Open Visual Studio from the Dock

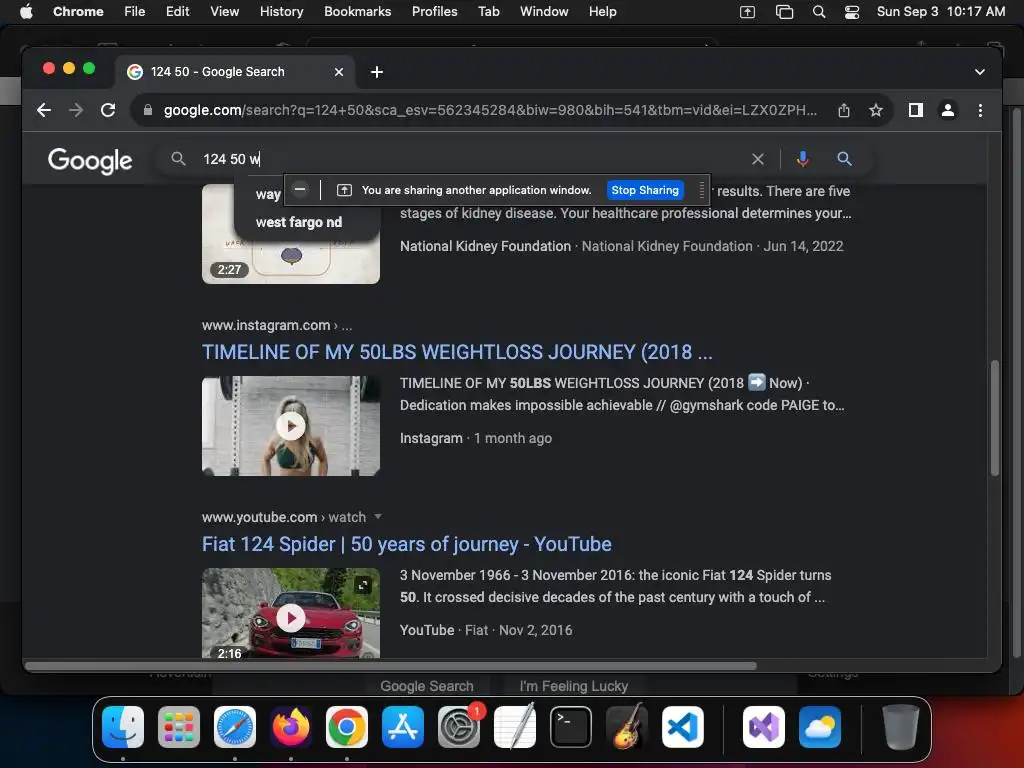763,727
